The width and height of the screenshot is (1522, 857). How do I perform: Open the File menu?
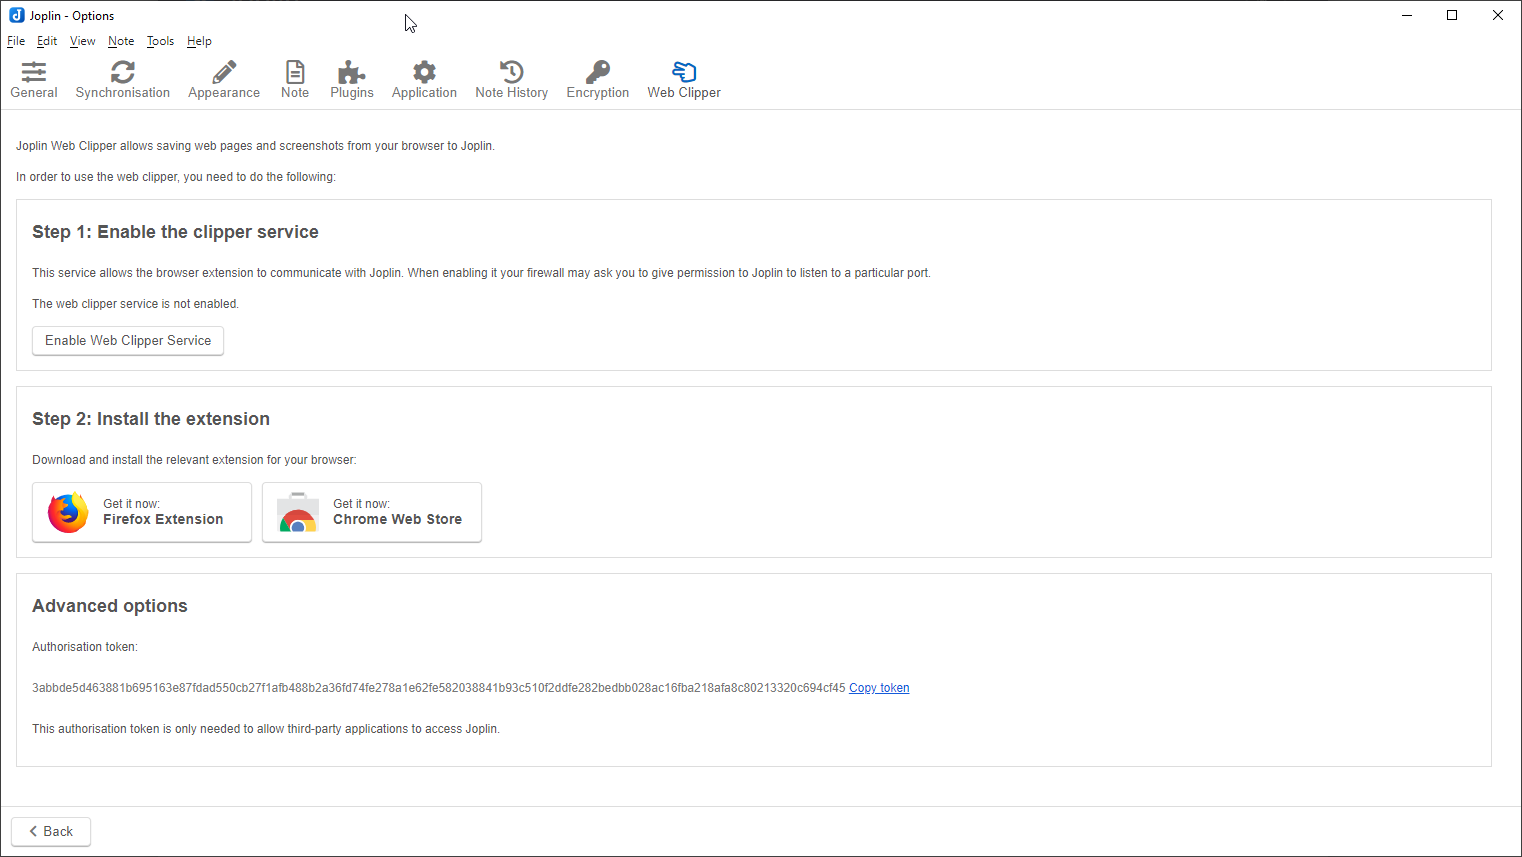click(16, 41)
